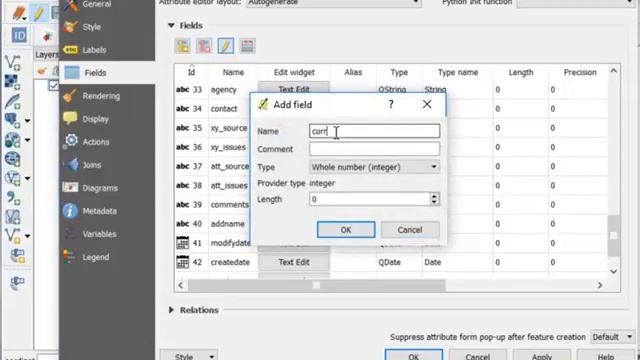The image size is (640, 360).
Task: Toggle editing mode pencil icon in Fields toolbar
Action: click(226, 46)
